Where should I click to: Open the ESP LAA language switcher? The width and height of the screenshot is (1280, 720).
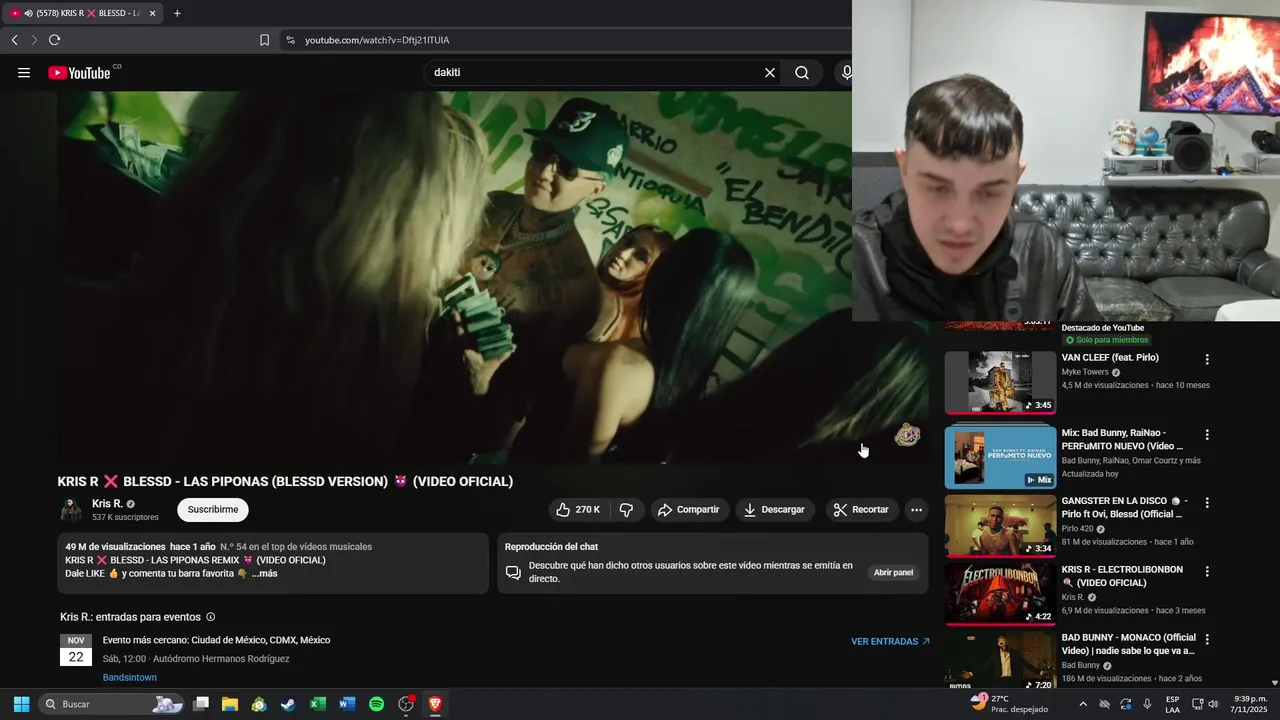(x=1172, y=704)
